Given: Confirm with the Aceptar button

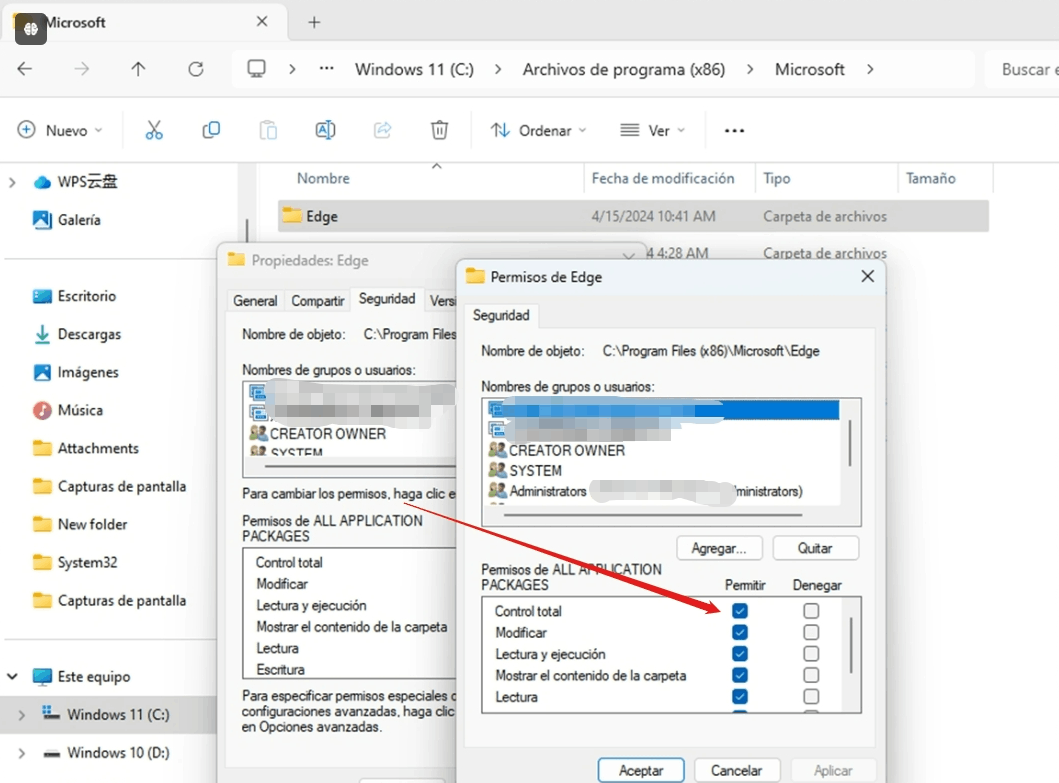Looking at the screenshot, I should coord(641,770).
